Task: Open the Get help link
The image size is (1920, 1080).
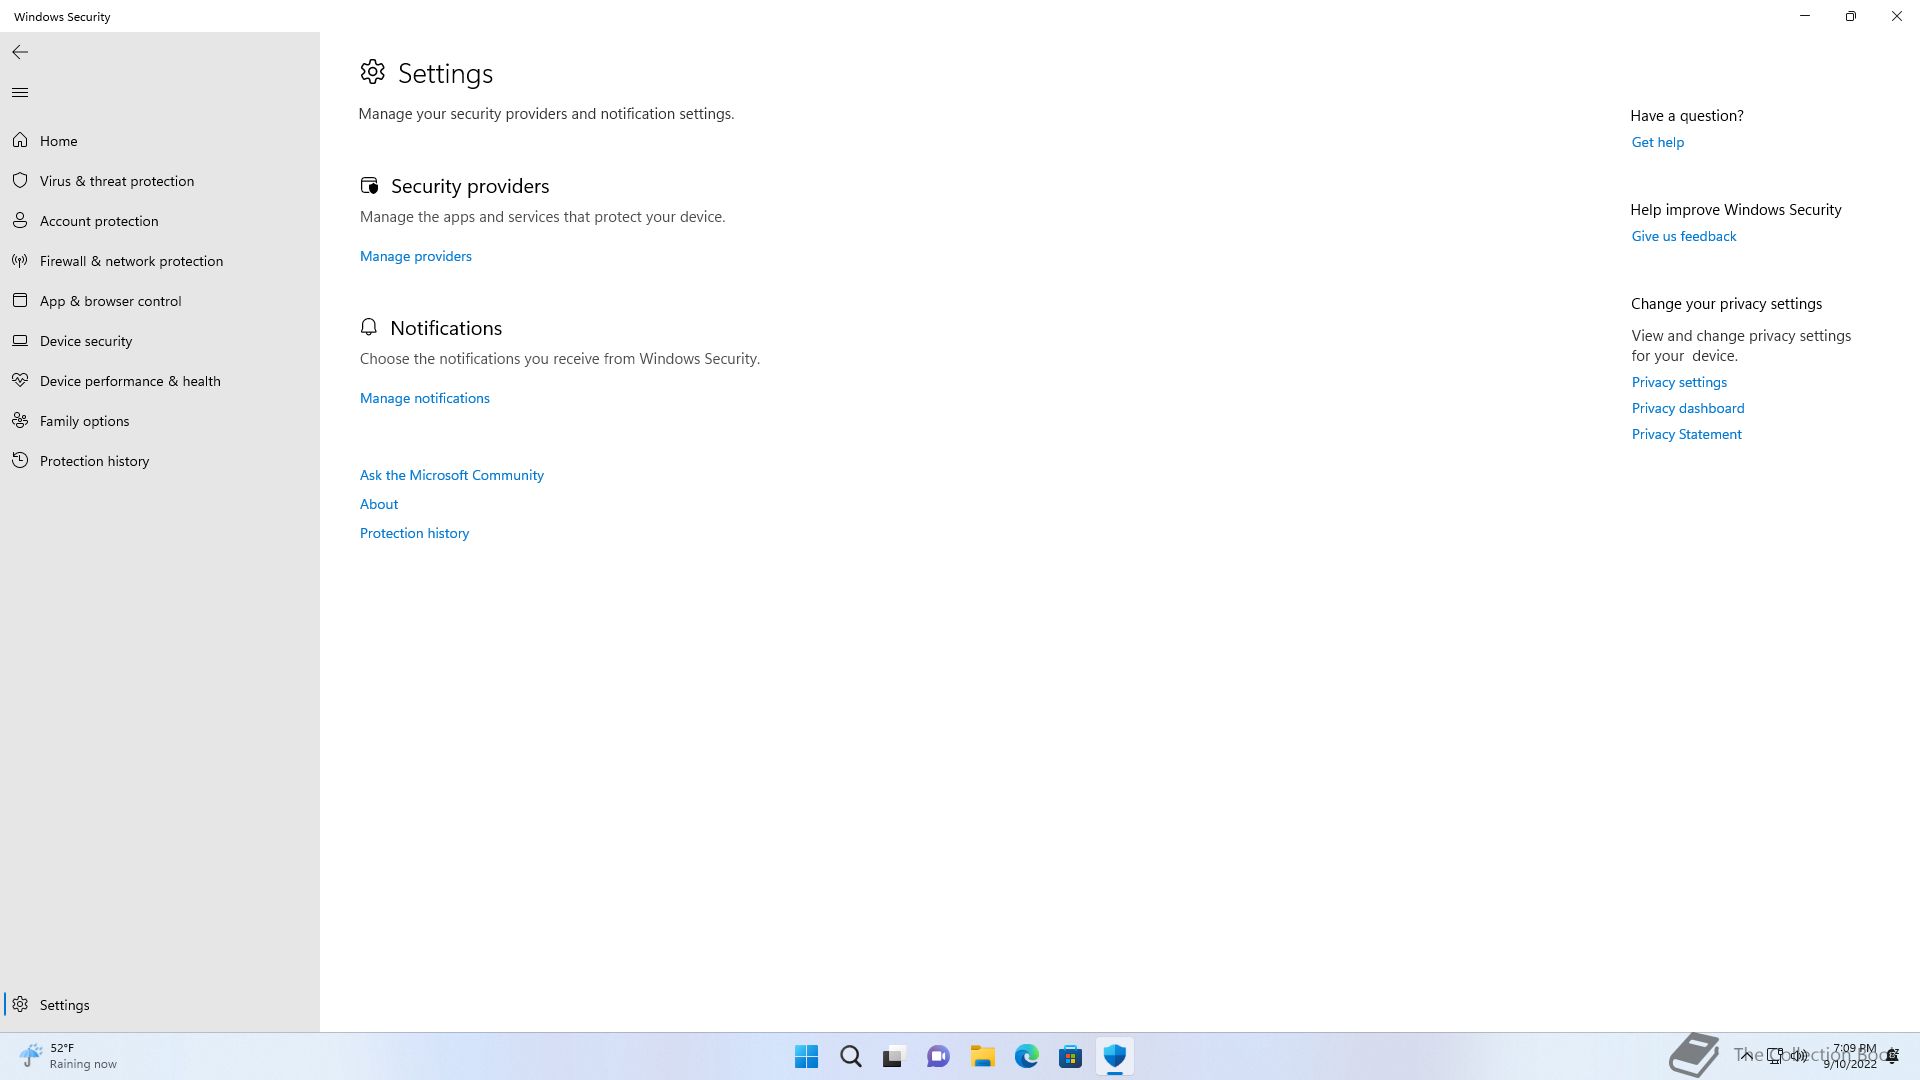Action: (1657, 142)
